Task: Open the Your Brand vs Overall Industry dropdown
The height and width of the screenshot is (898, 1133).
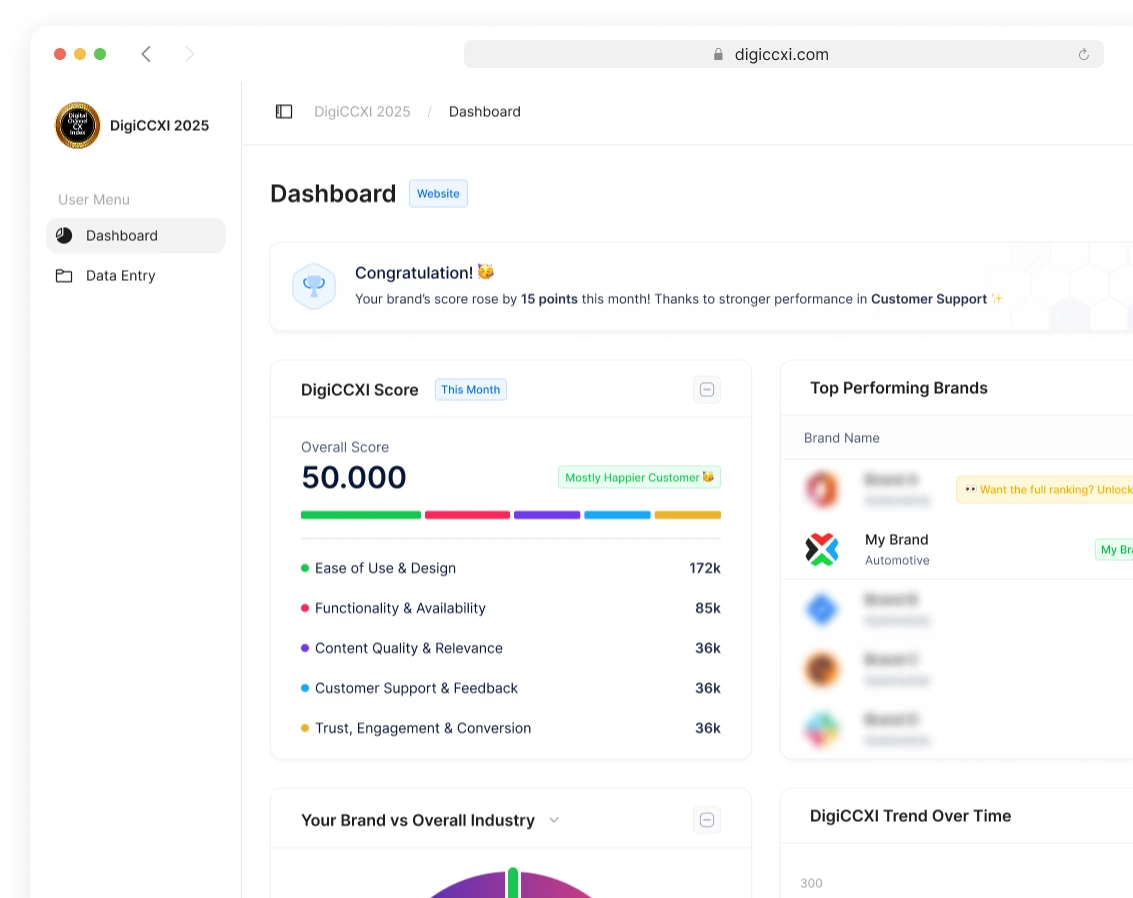Action: click(x=554, y=820)
